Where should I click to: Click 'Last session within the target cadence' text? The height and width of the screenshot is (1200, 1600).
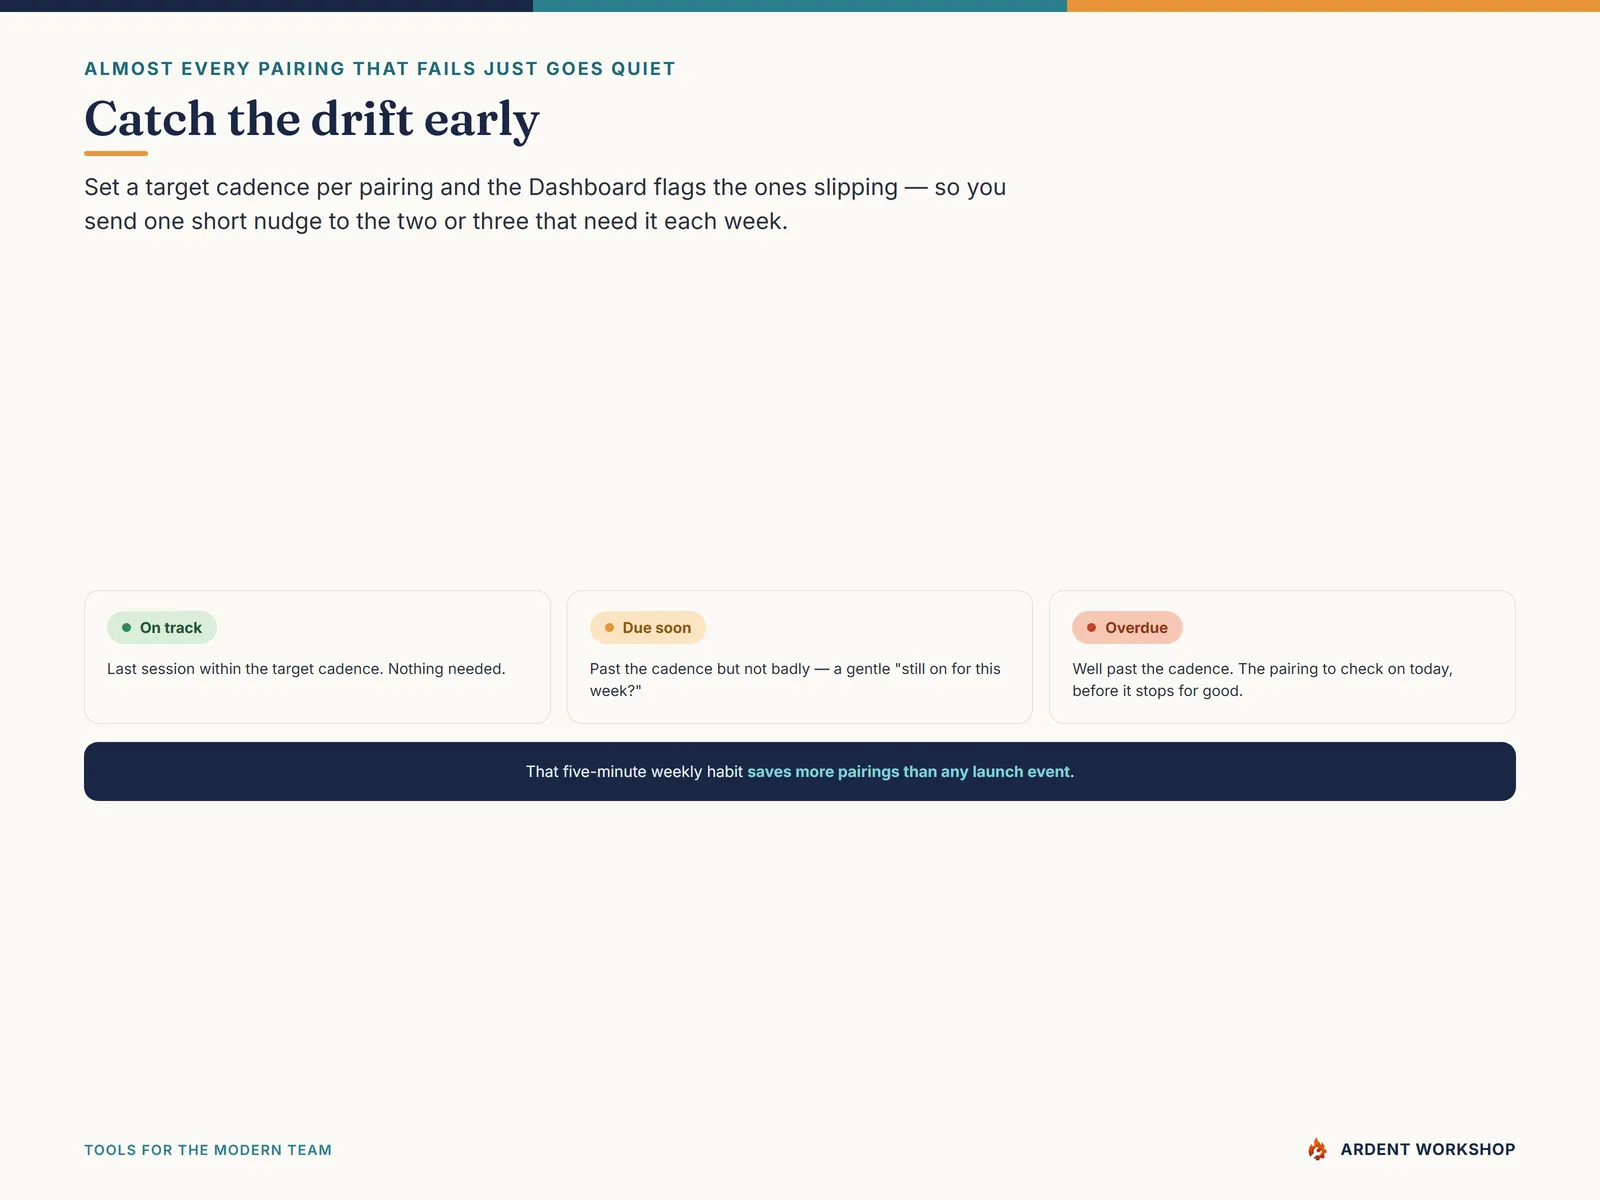click(x=306, y=669)
